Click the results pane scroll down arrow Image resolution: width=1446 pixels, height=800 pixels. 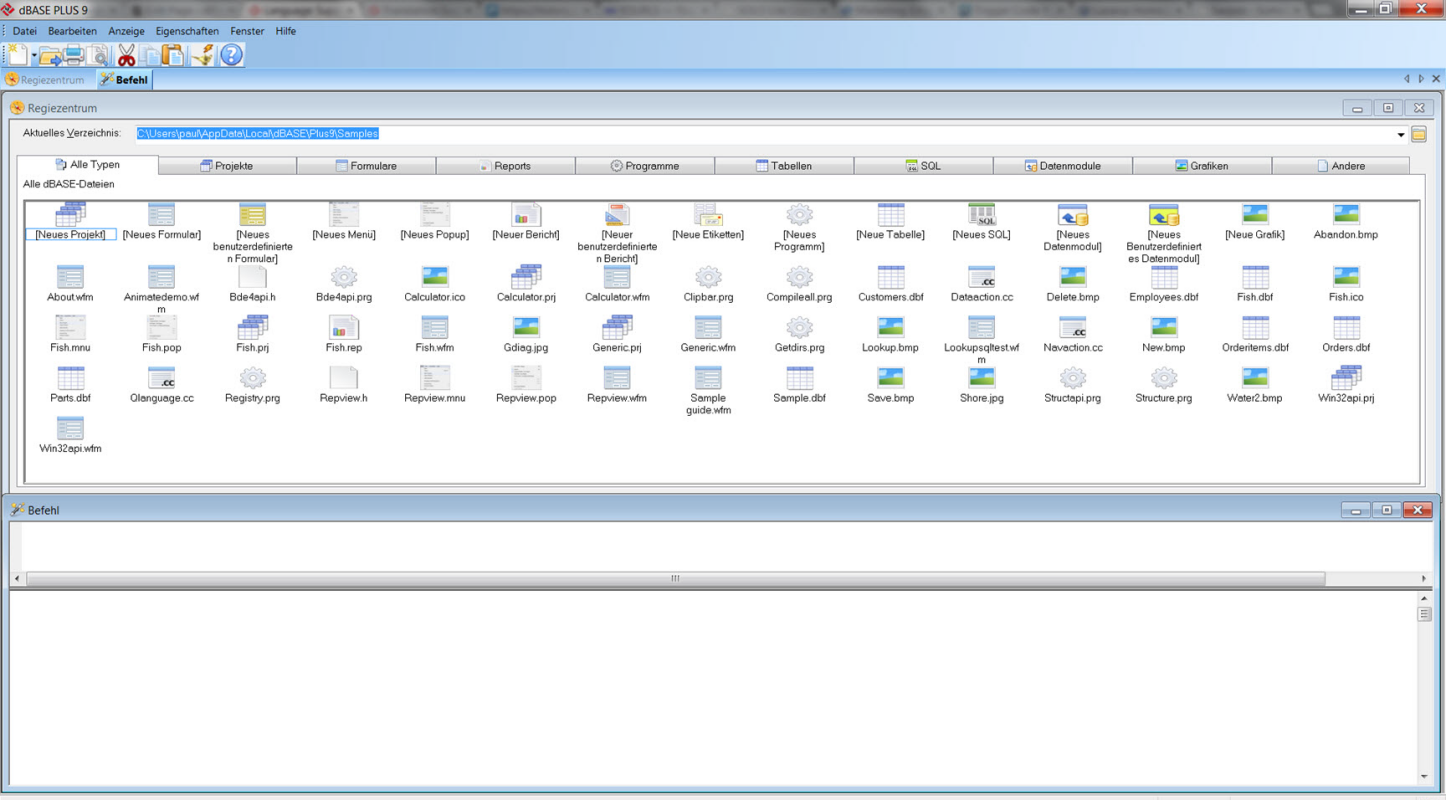(x=1424, y=777)
